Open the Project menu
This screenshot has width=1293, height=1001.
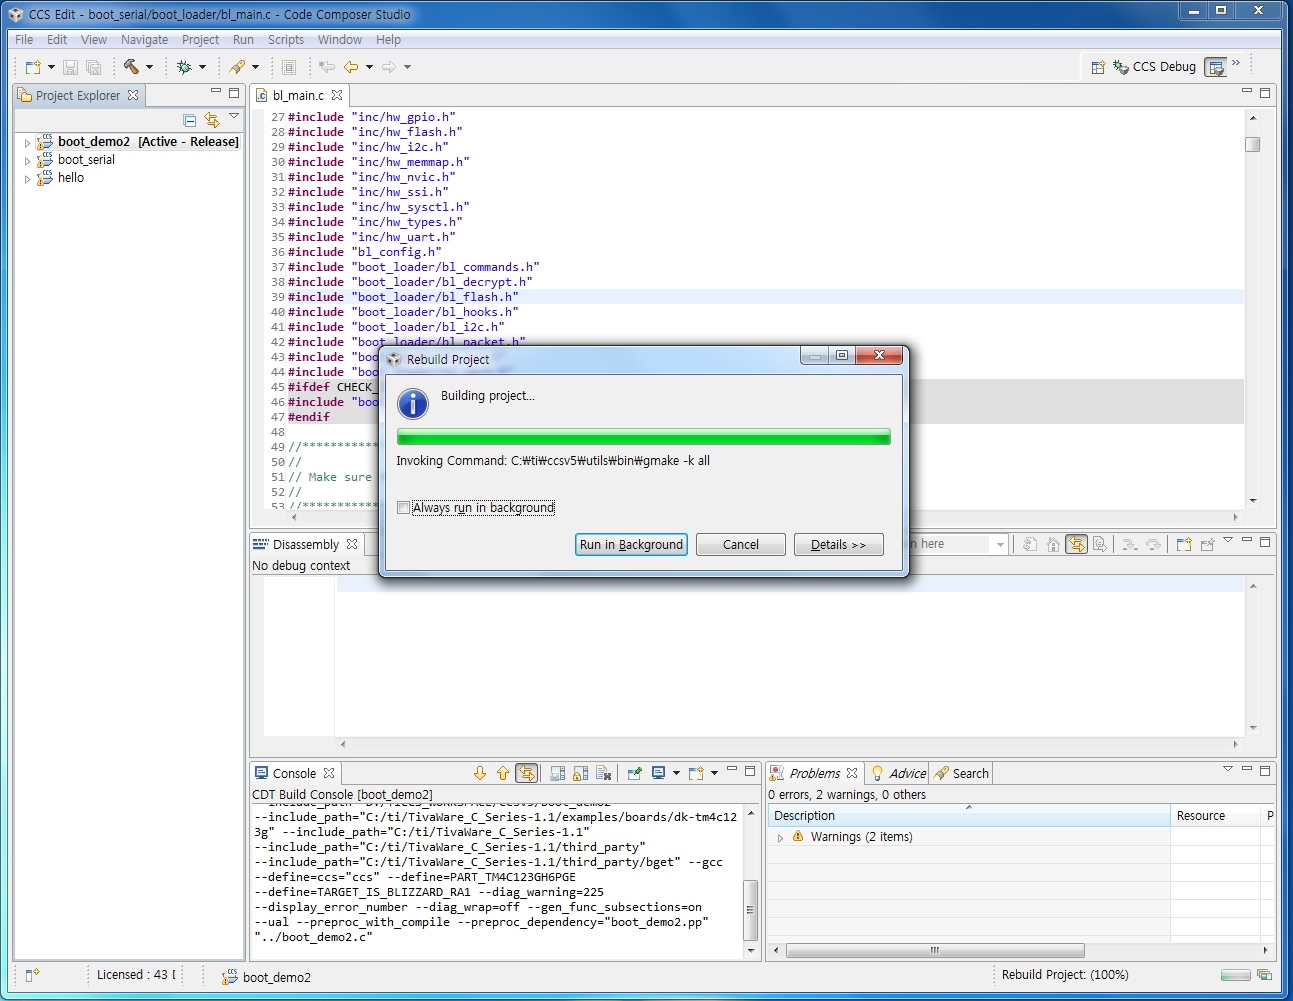(200, 40)
